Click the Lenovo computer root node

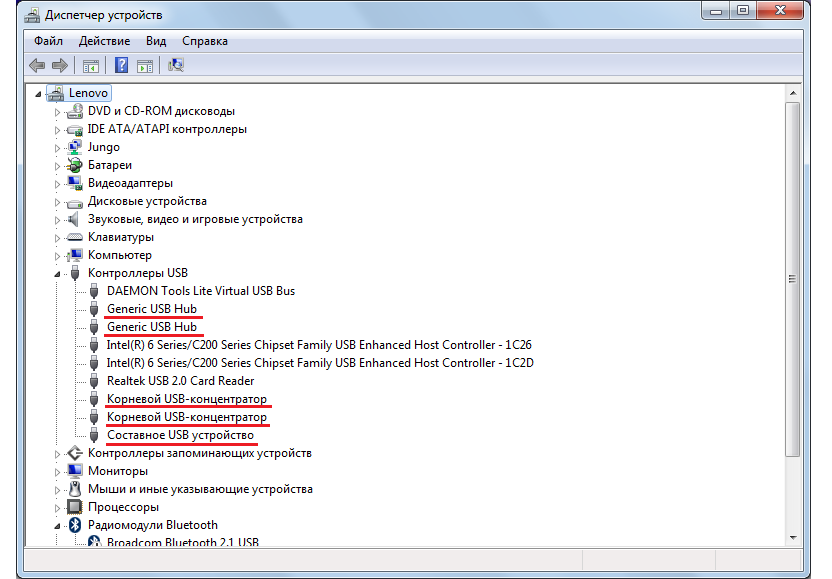click(x=88, y=93)
